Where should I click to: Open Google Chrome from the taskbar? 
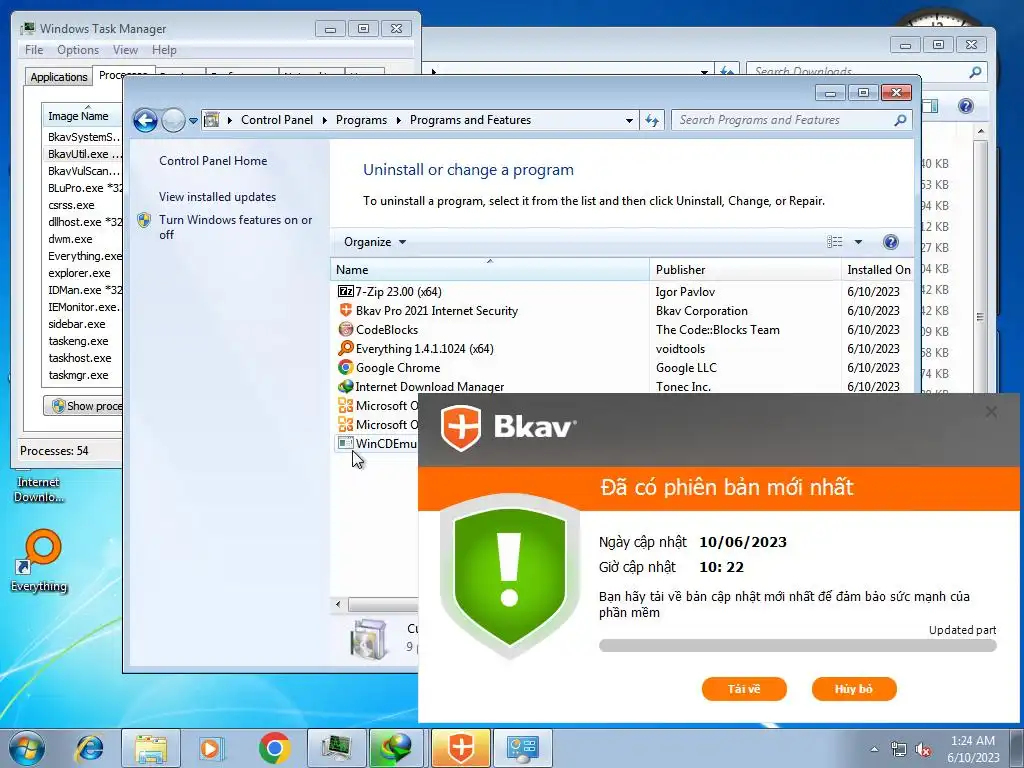(x=274, y=748)
